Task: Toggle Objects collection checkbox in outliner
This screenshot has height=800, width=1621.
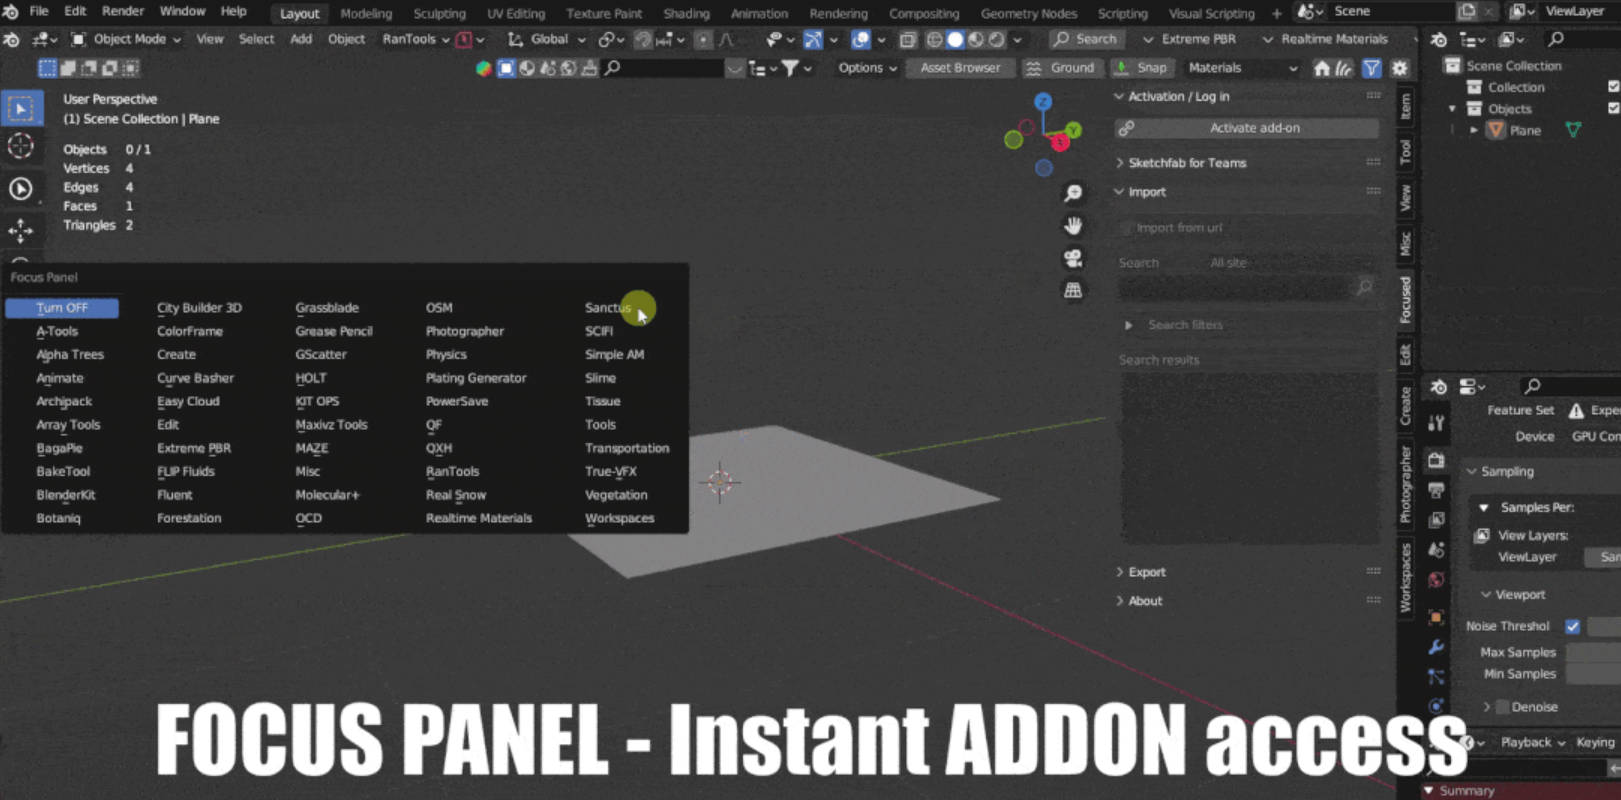Action: point(1613,109)
